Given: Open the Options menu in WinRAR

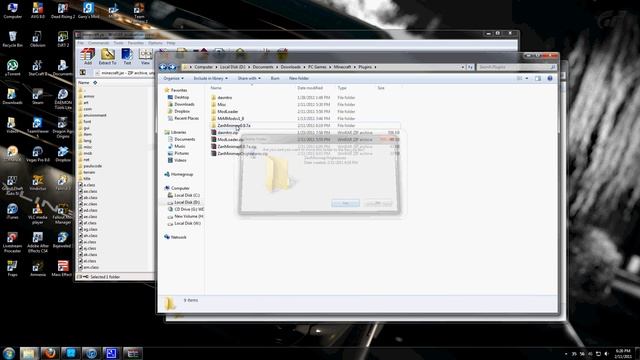Looking at the screenshot, I should (155, 43).
